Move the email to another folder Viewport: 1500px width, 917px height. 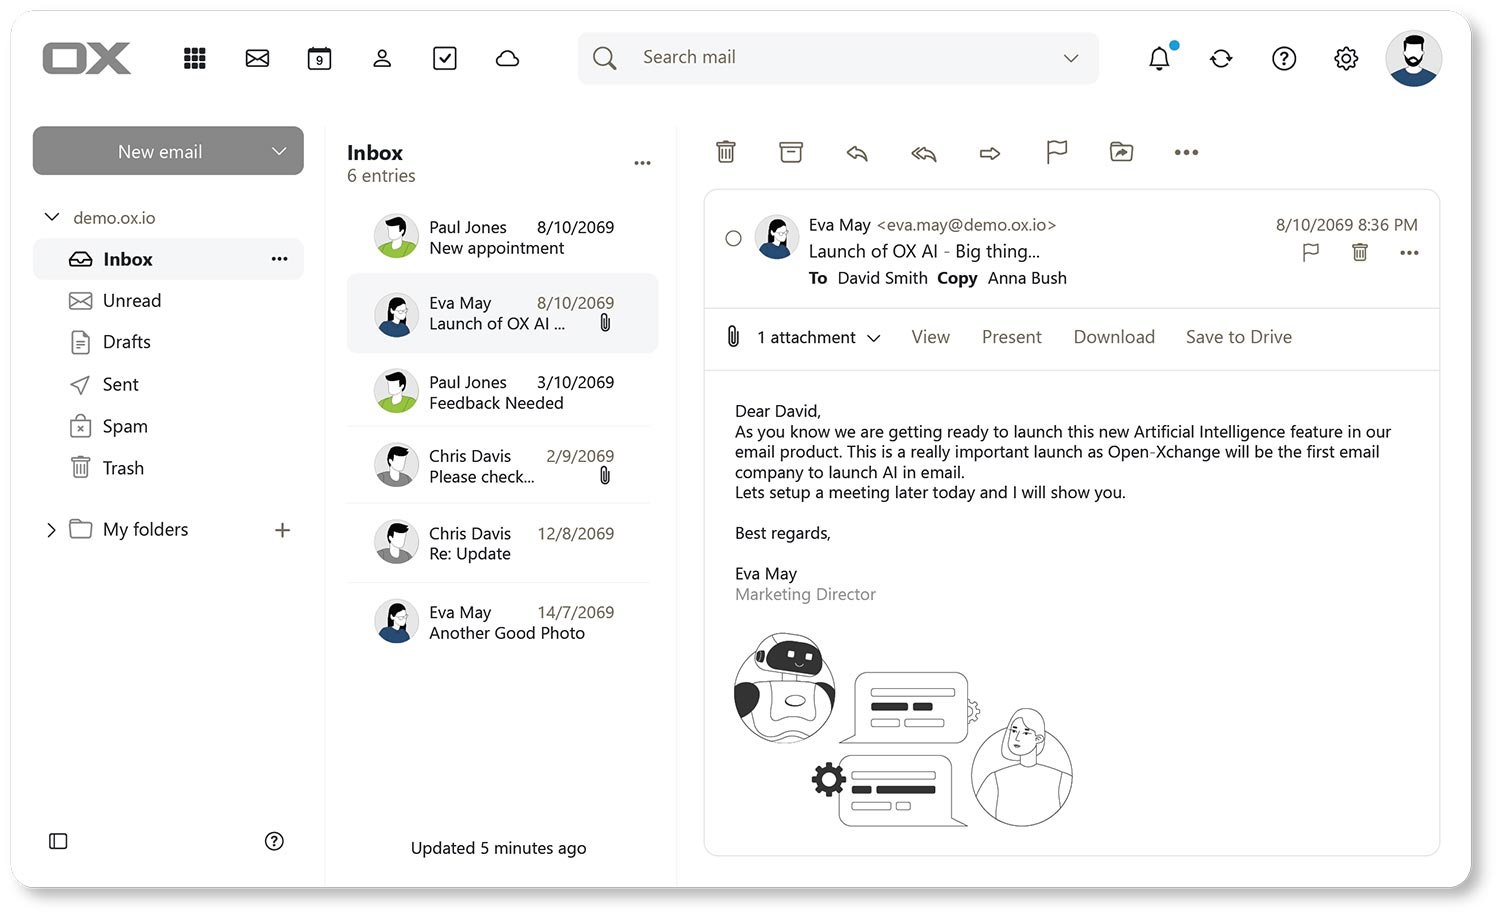(1121, 152)
